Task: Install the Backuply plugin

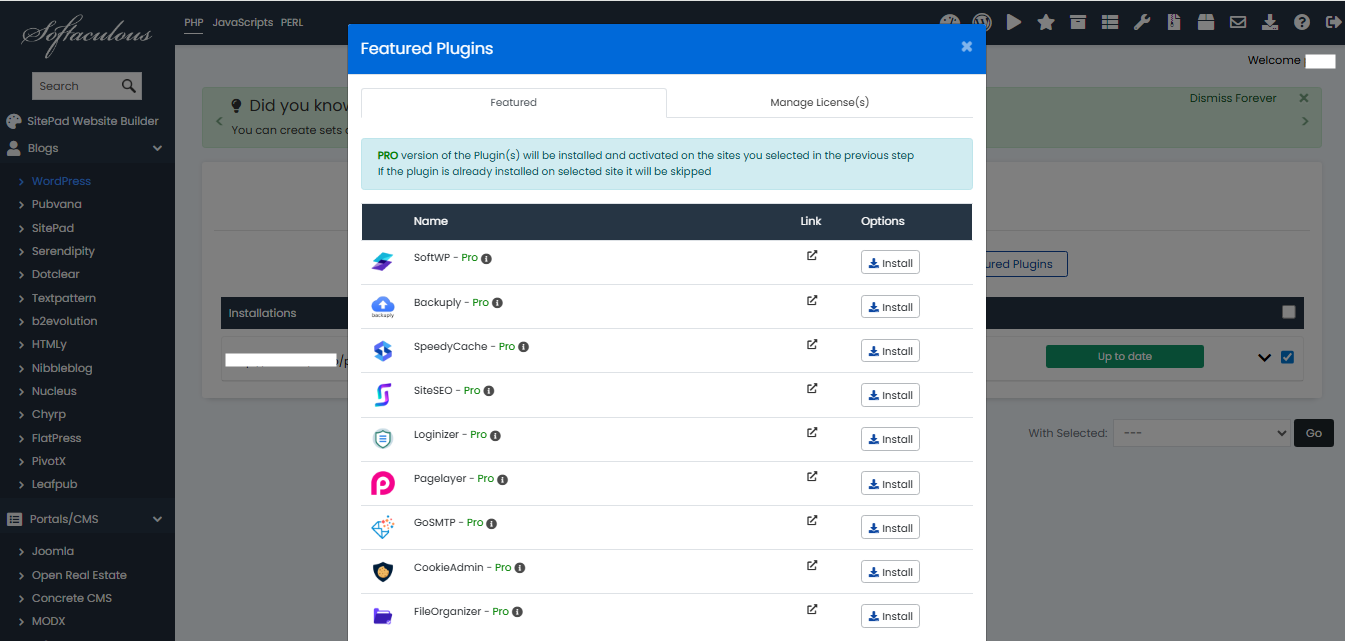Action: (890, 307)
